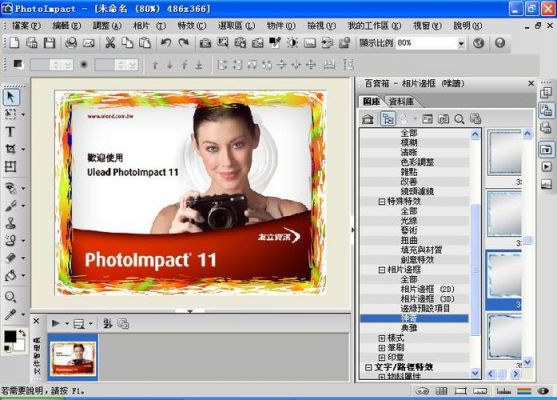Open the 特效(C) menu
557x400 pixels.
[191, 26]
